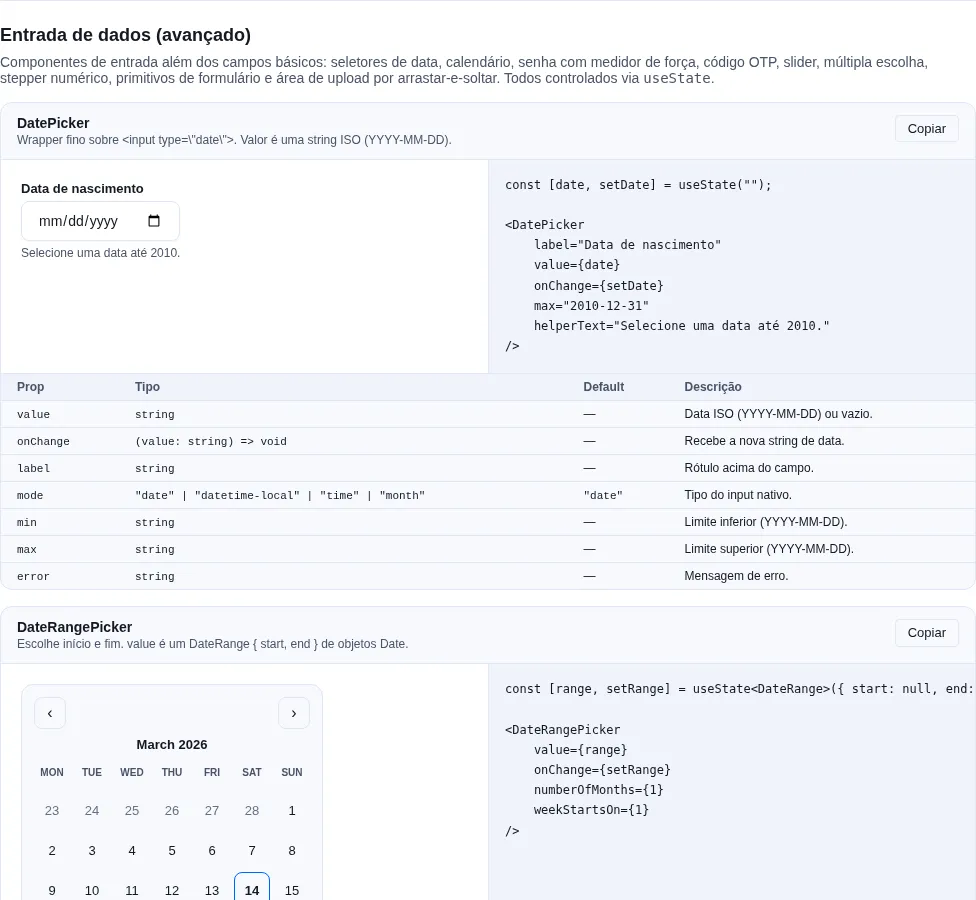Copy the DatePicker code example

coord(926,129)
